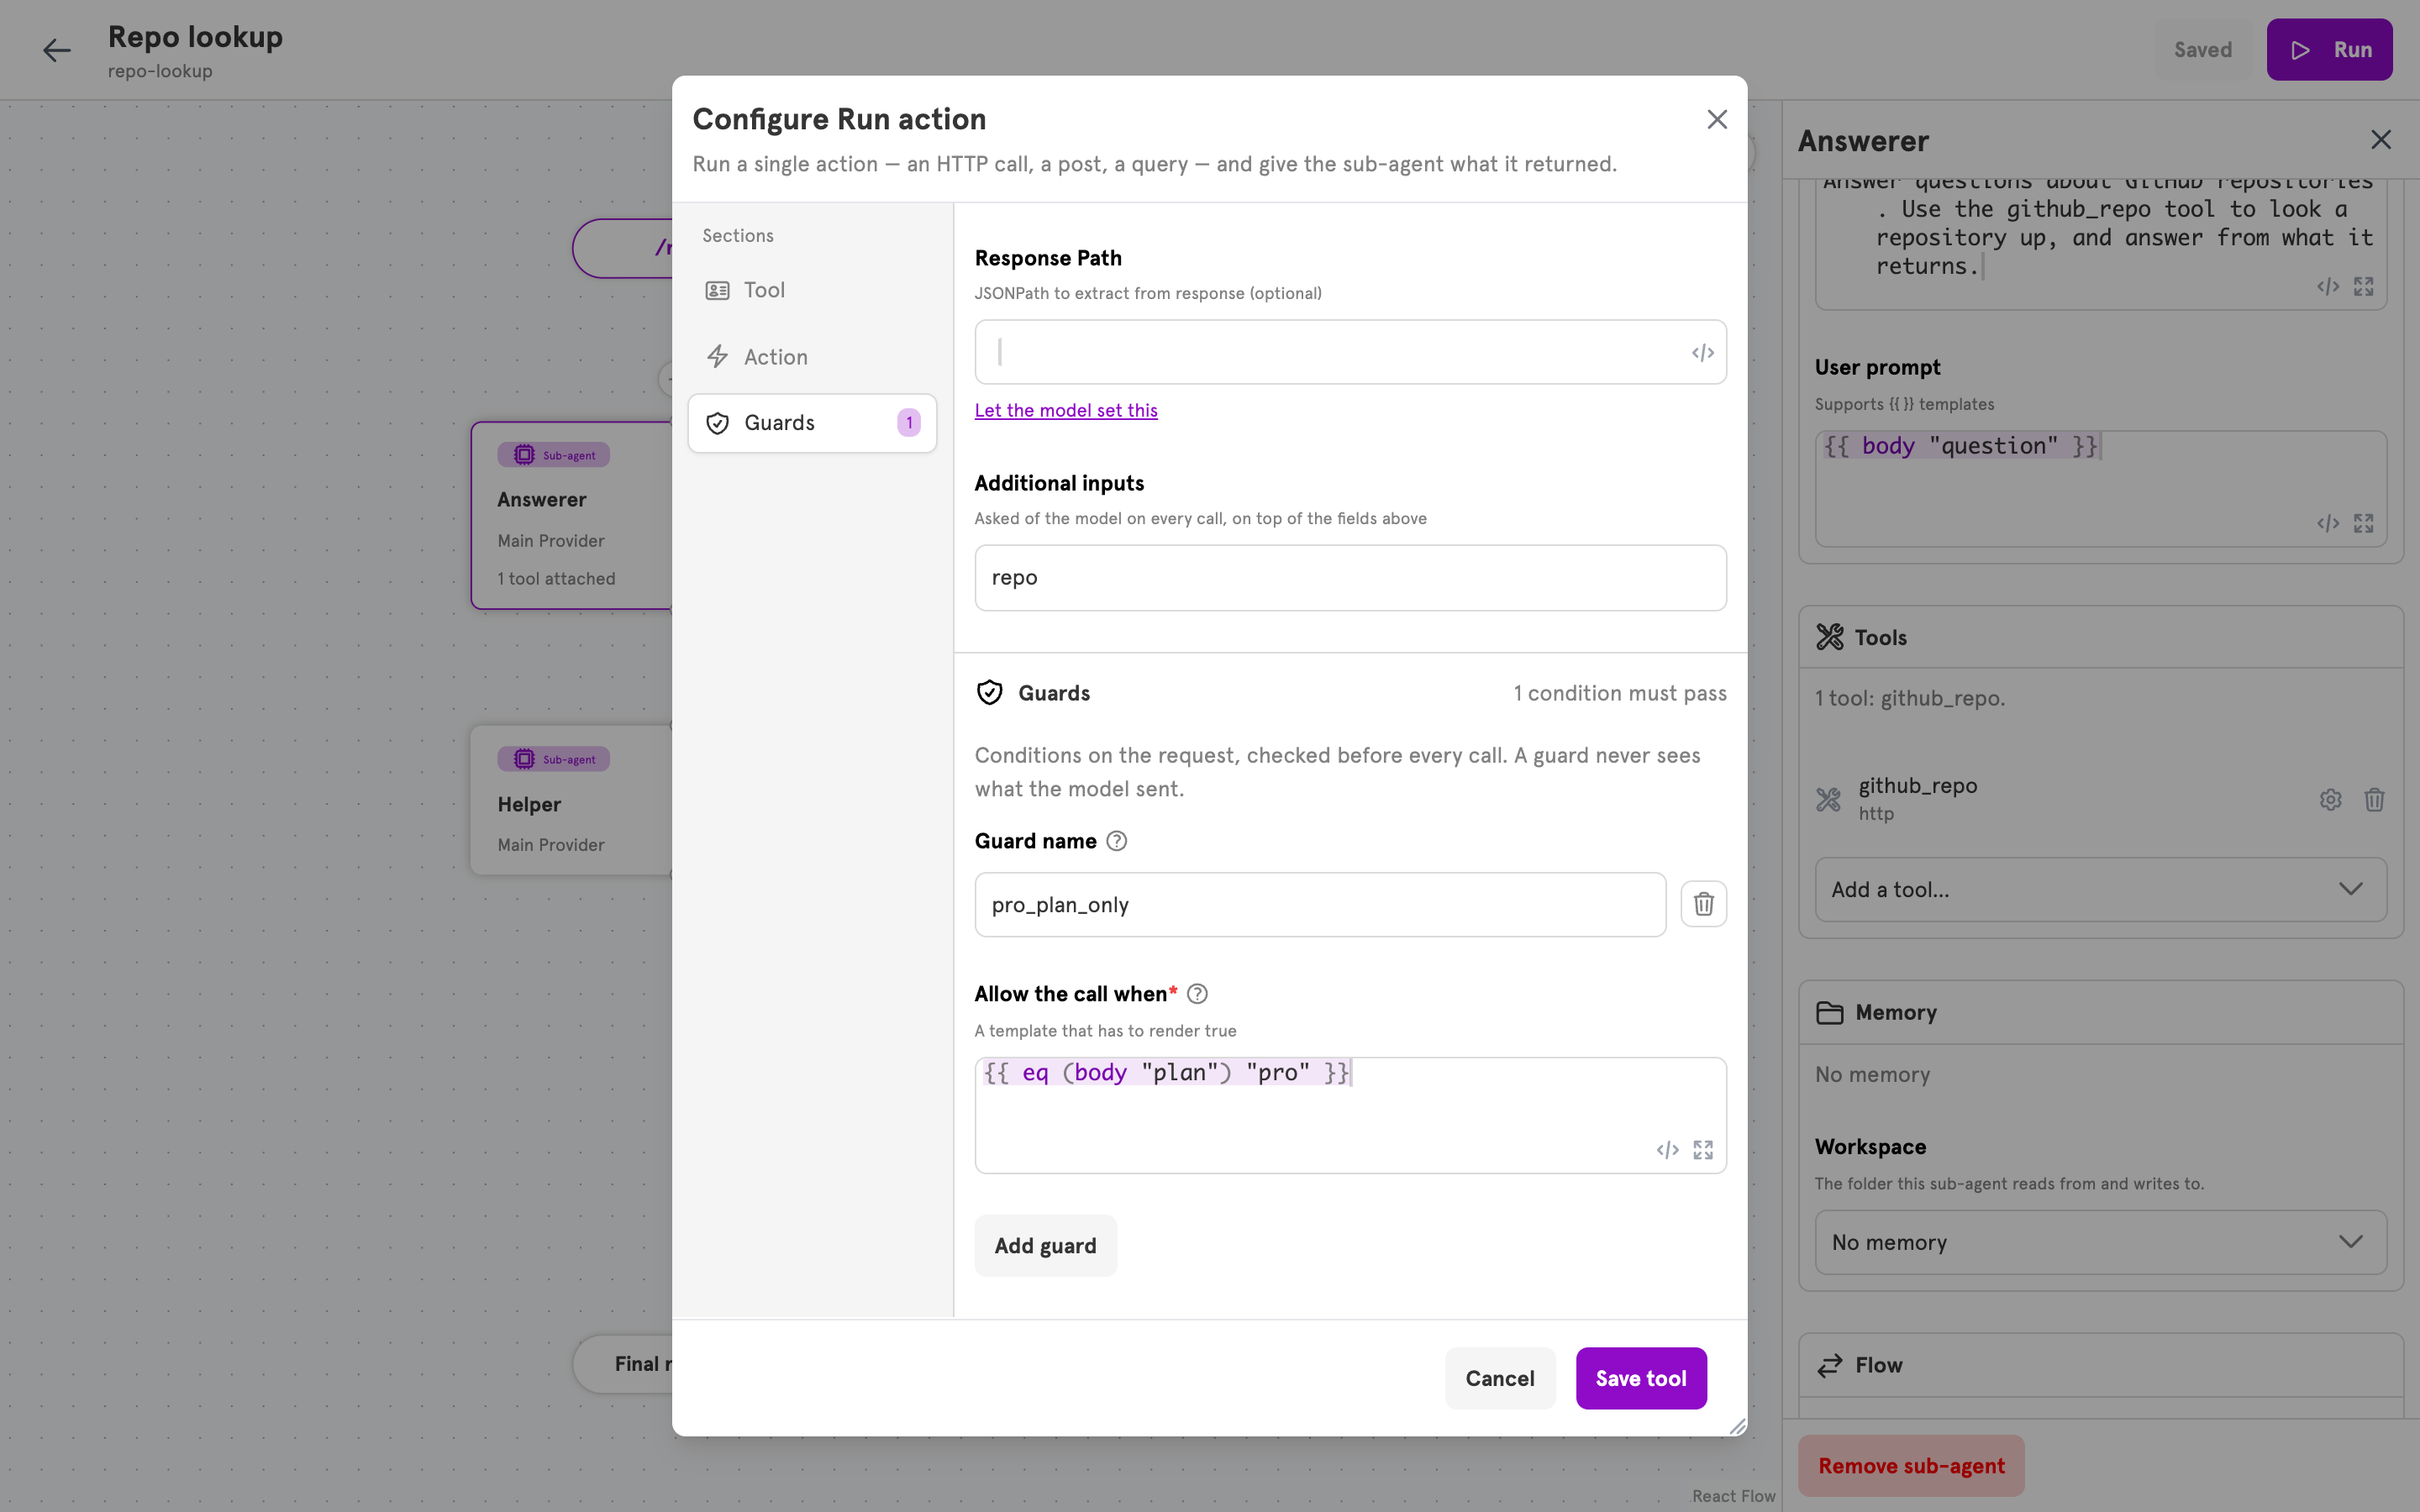Viewport: 2420px width, 1512px height.
Task: Click the Guards shield icon in heading
Action: coord(989,693)
